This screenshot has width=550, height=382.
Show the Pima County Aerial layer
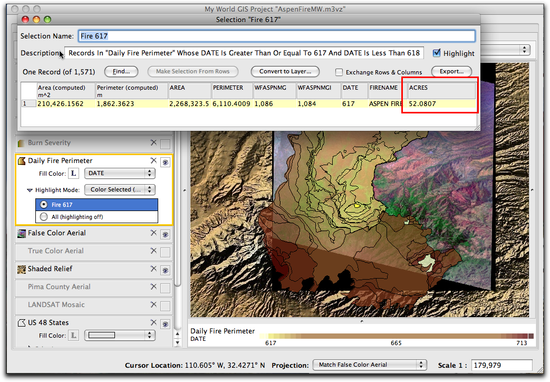[x=165, y=288]
